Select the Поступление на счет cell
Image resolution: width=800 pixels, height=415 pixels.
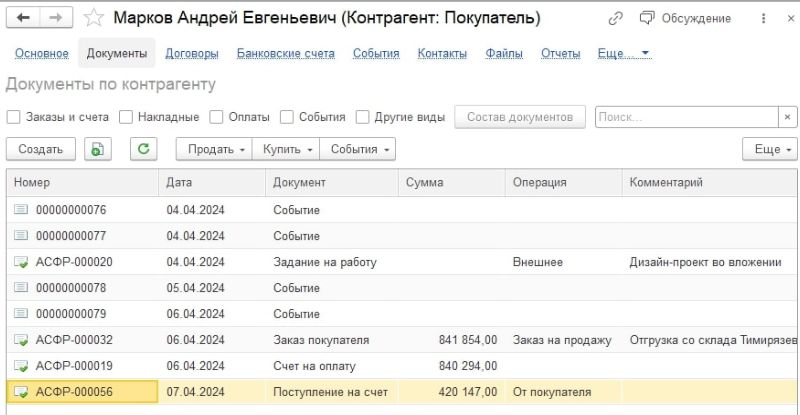point(331,392)
